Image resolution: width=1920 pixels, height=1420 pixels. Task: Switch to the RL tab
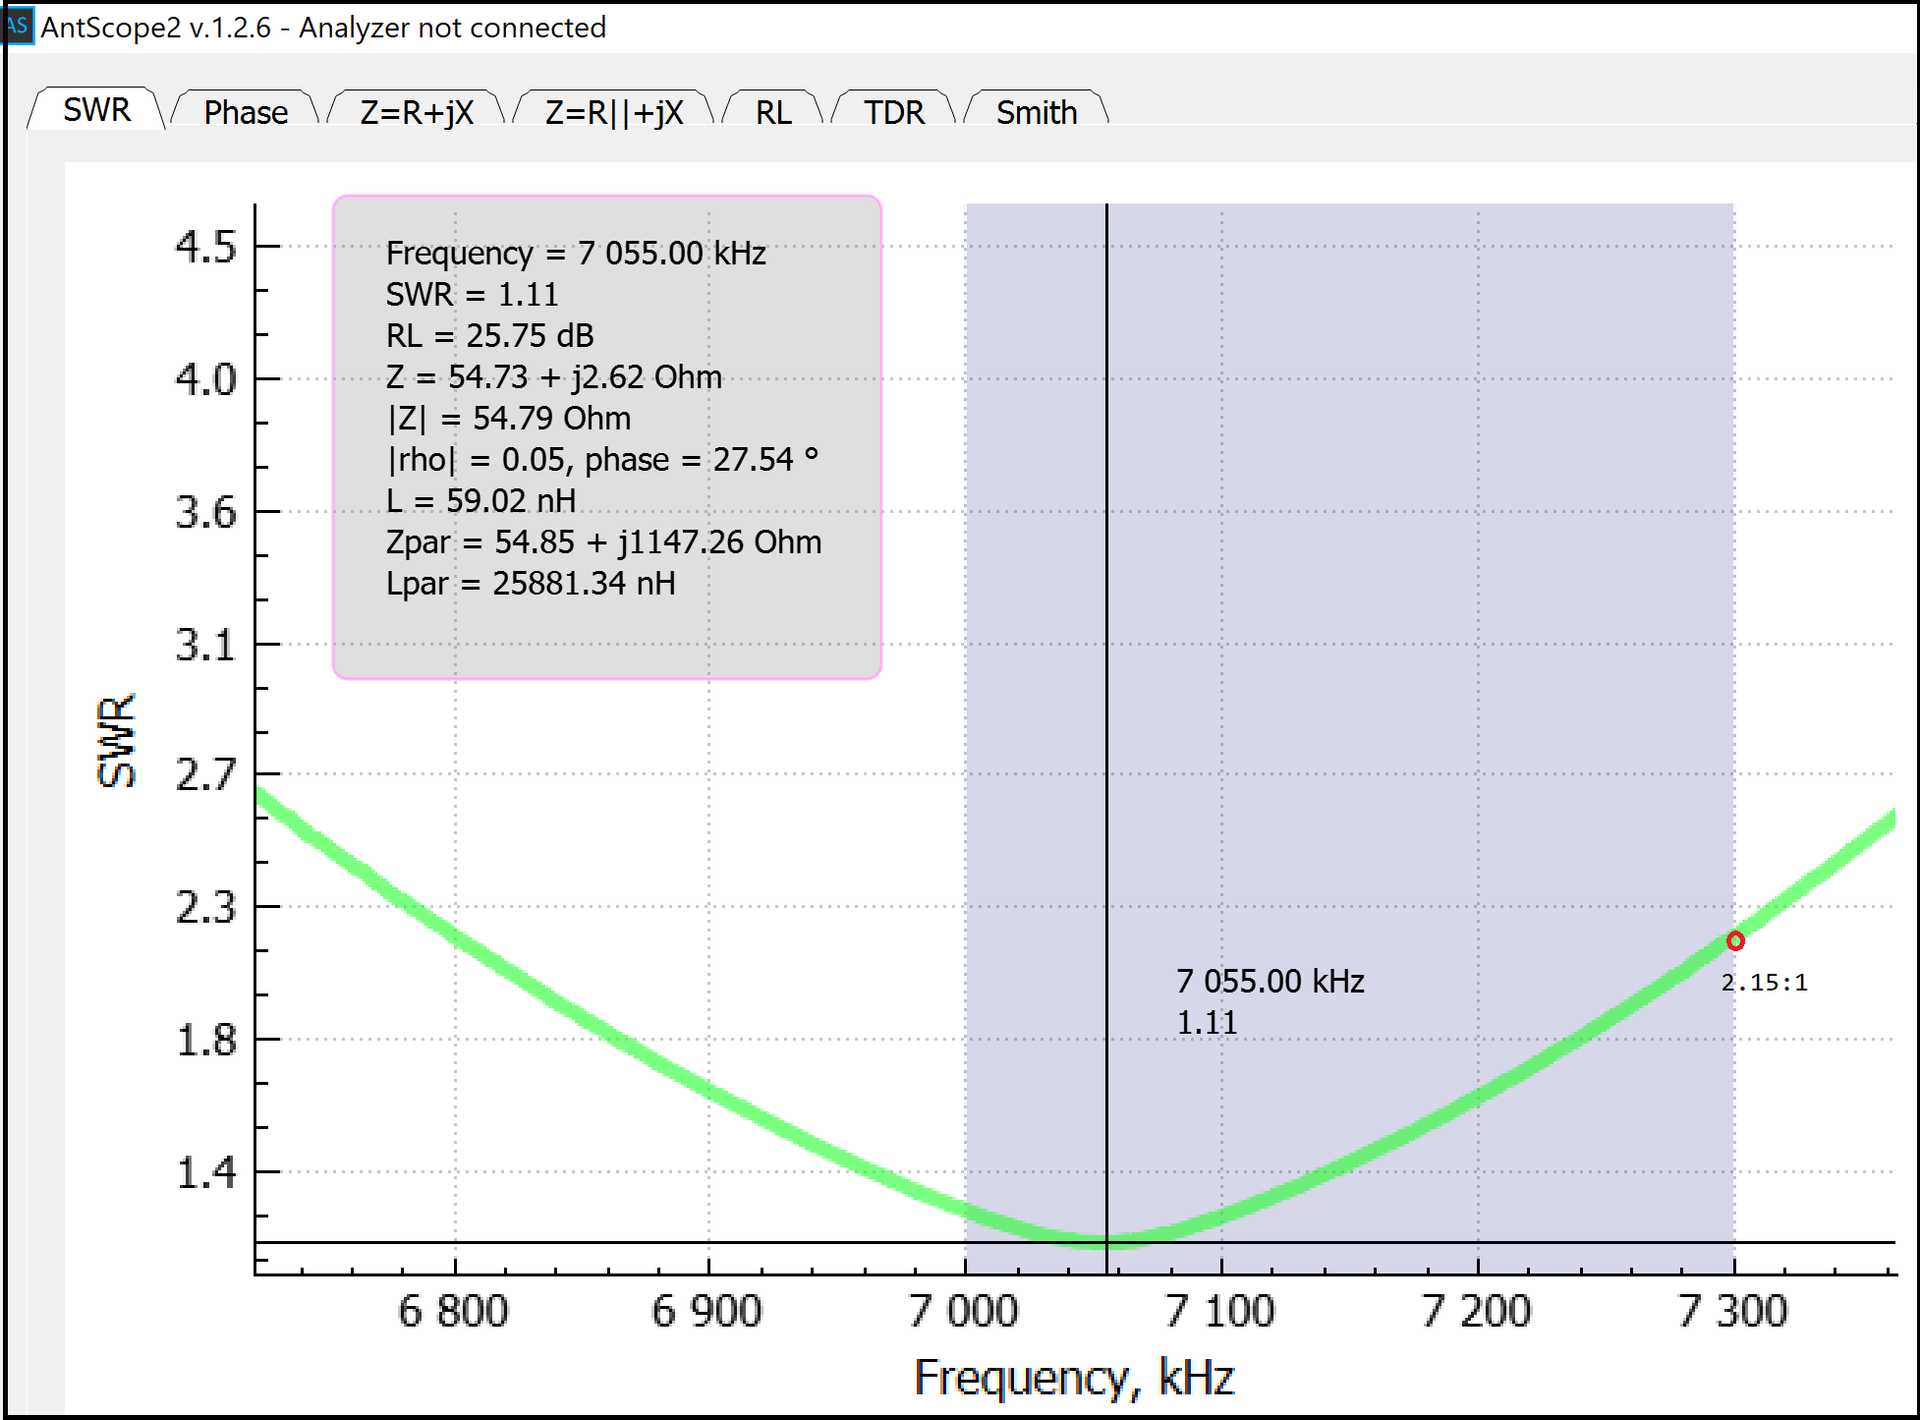[773, 112]
